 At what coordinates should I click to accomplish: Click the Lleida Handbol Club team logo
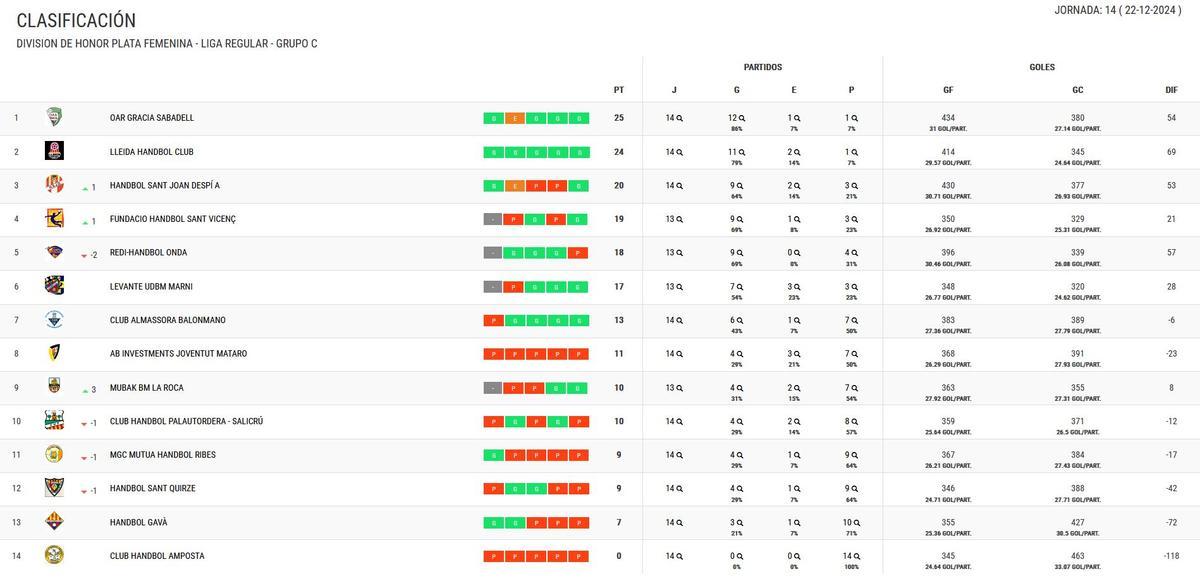54,151
